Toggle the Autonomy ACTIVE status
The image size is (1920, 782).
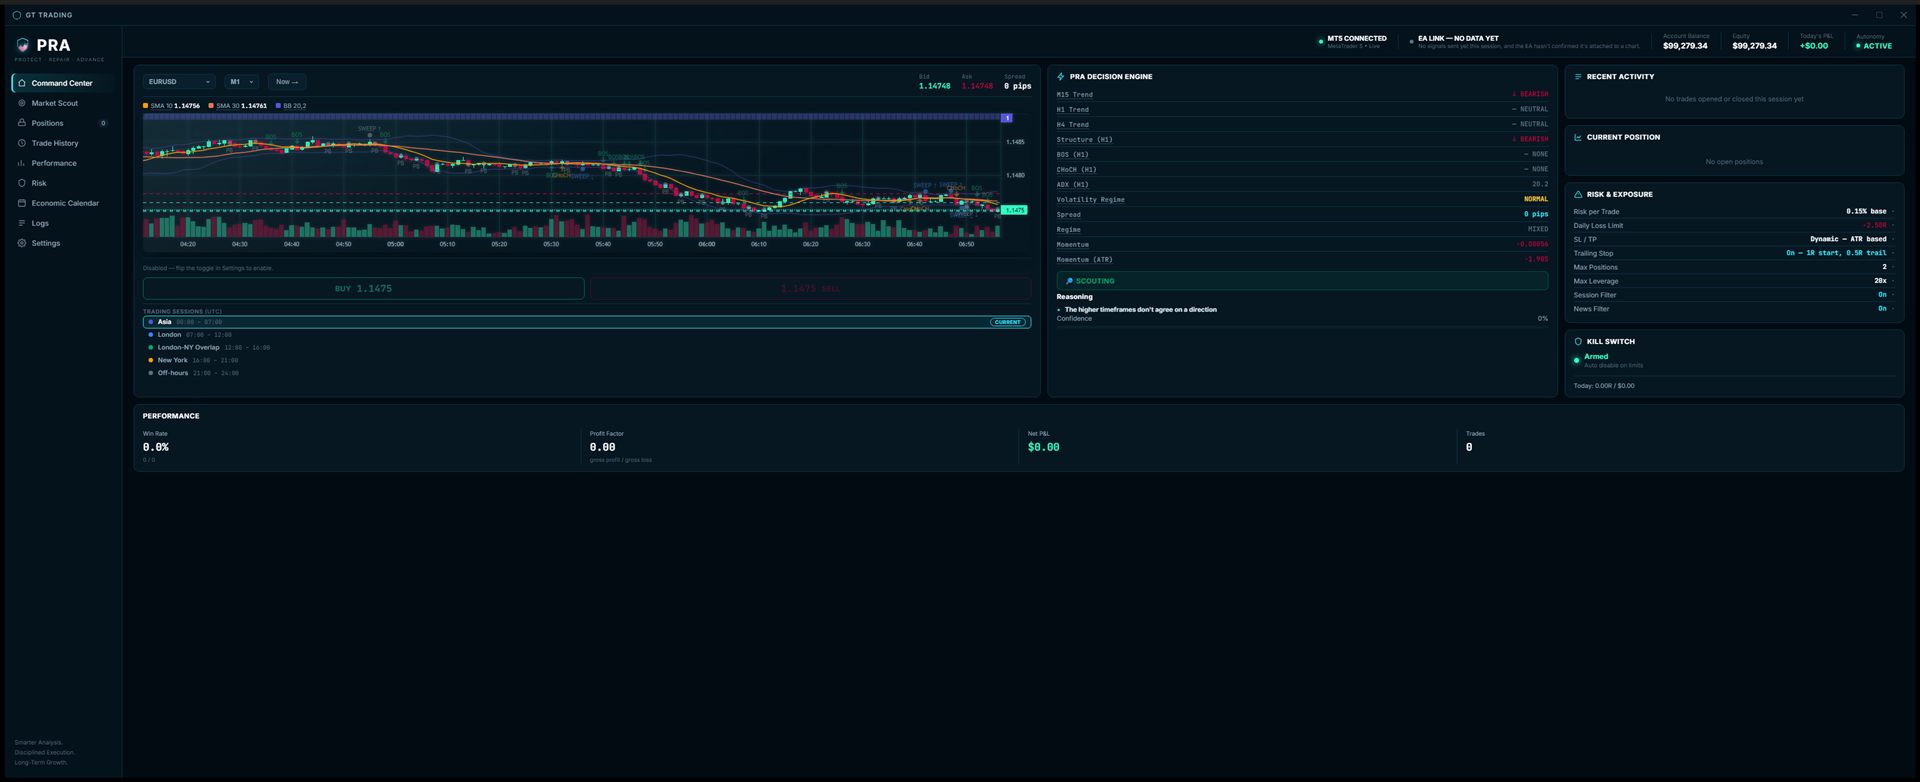1874,46
